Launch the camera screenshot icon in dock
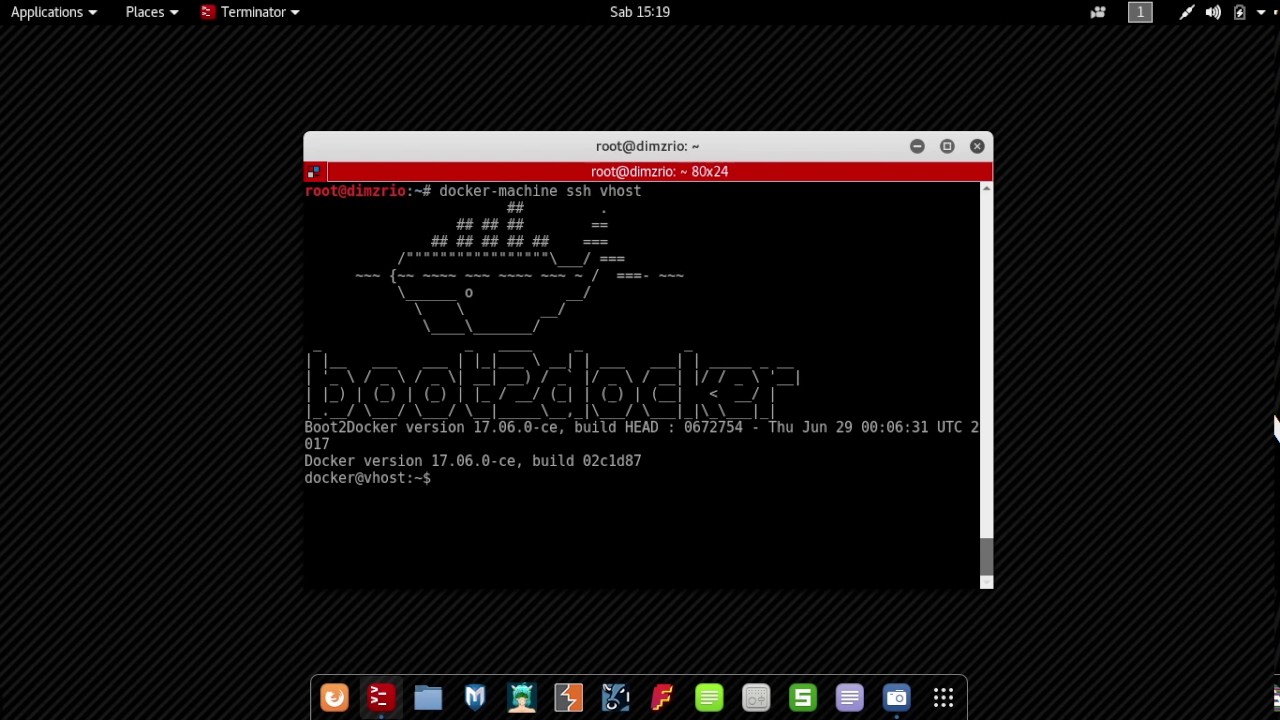This screenshot has height=720, width=1280. tap(897, 697)
